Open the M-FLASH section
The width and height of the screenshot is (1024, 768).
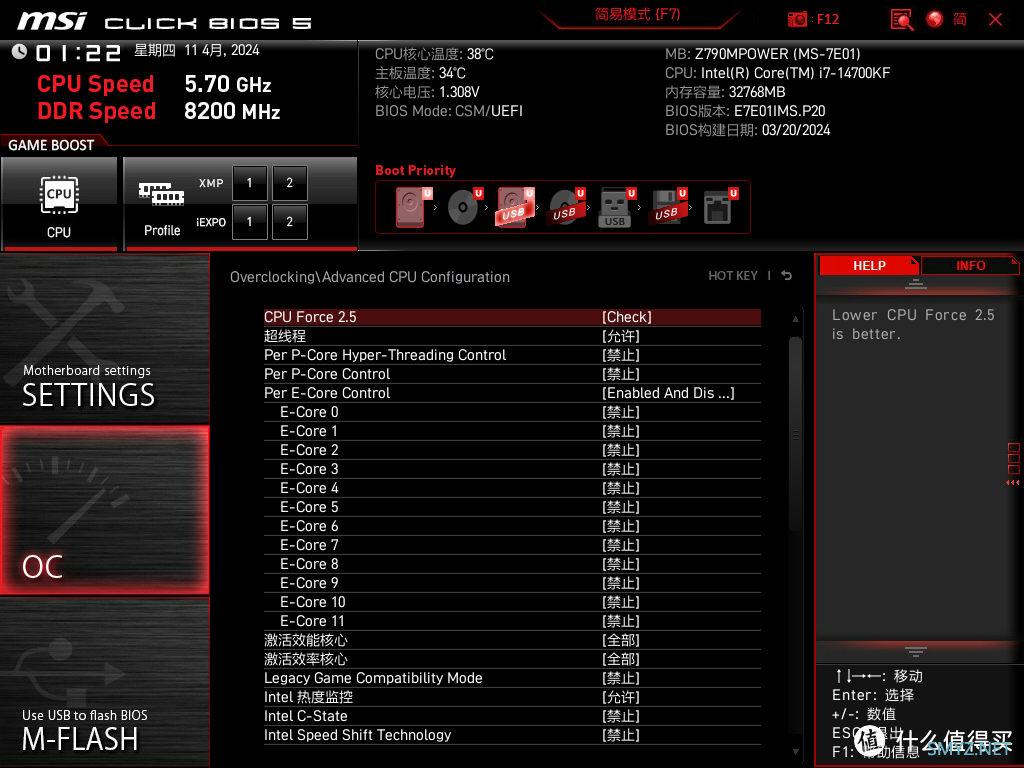(x=104, y=682)
